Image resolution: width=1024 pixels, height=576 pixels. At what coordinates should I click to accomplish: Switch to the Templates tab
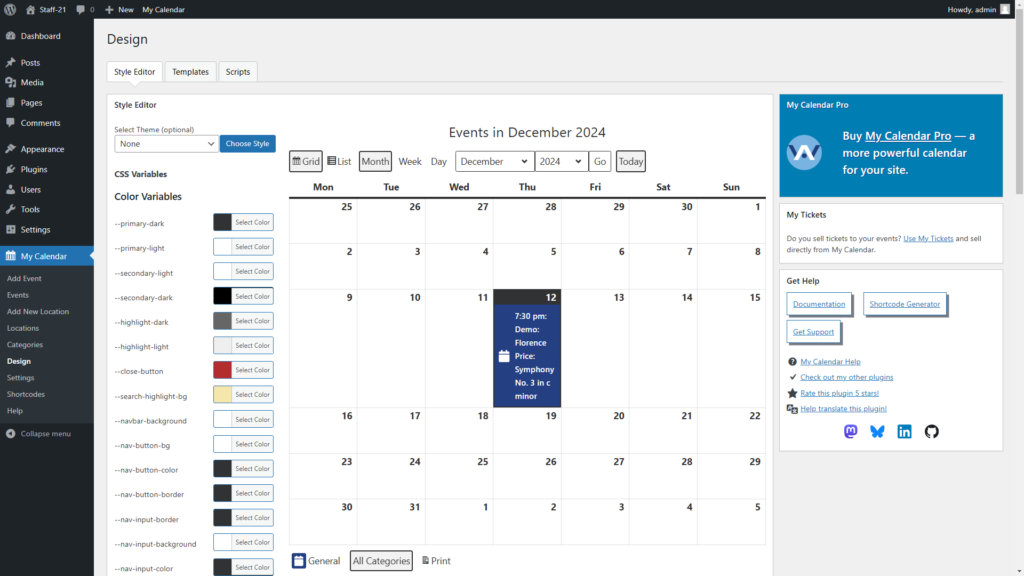coord(190,72)
